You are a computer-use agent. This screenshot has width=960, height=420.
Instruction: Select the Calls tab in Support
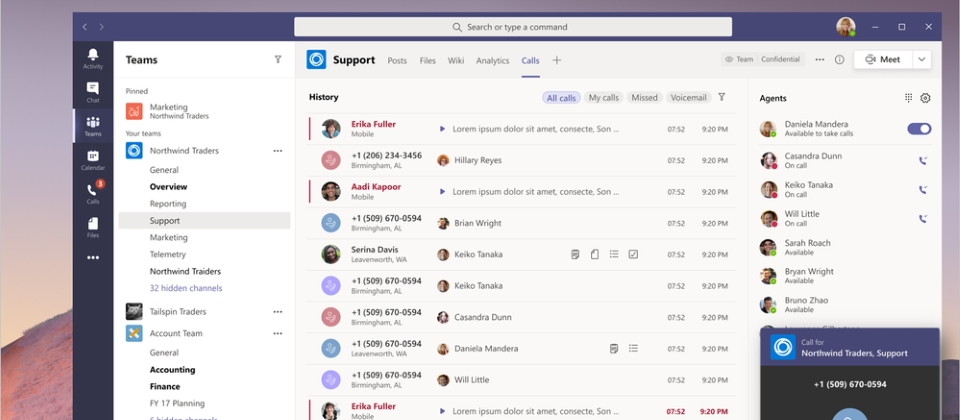click(x=530, y=60)
